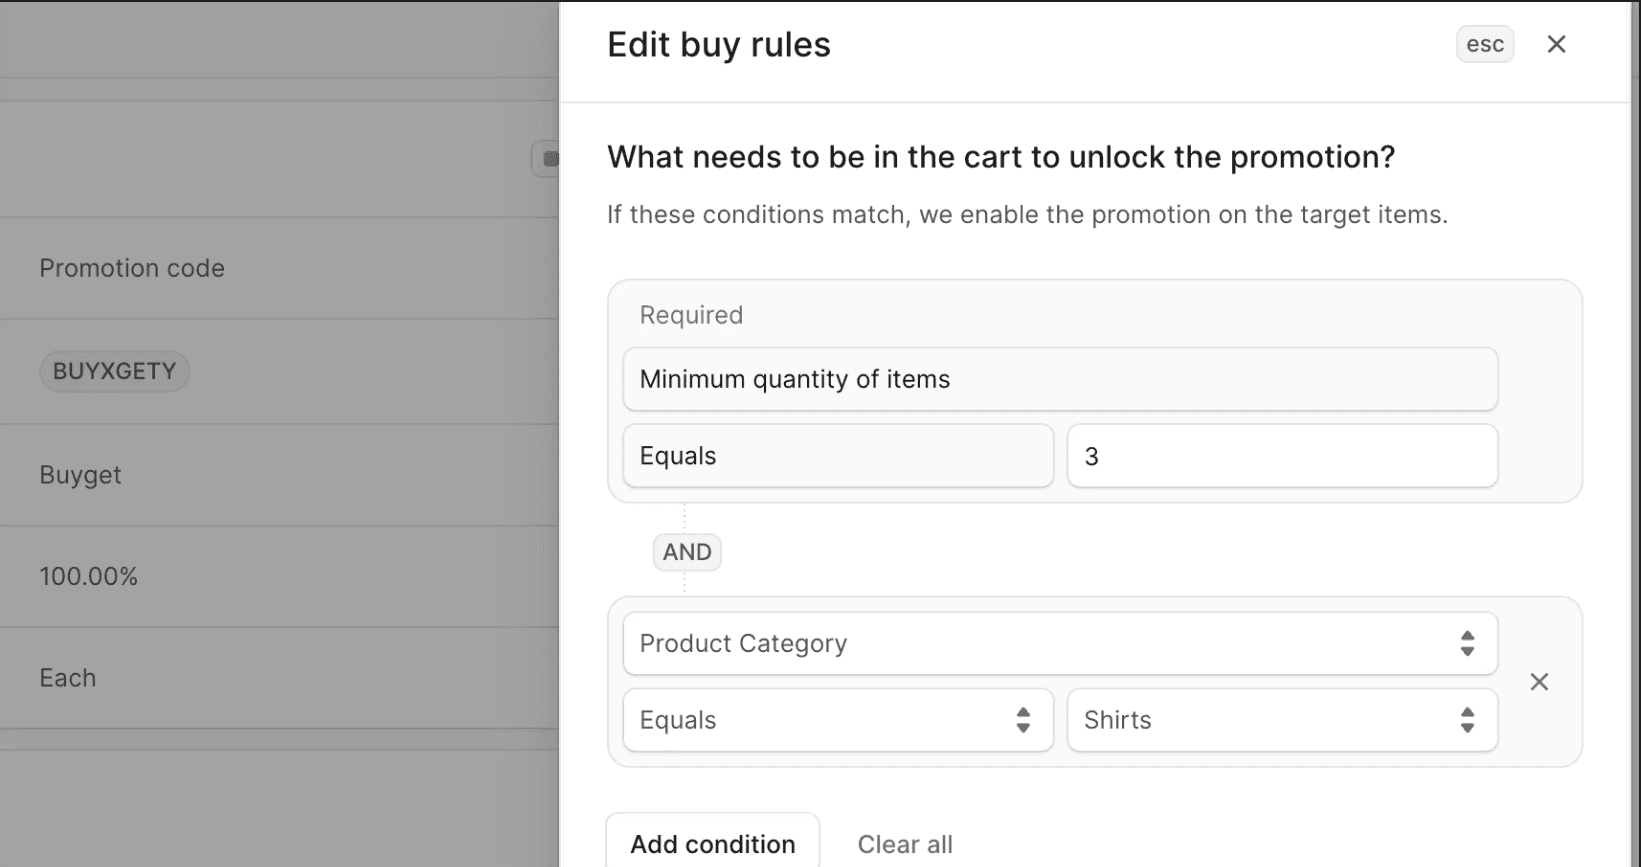Click the partially hidden icon behind panel edge
The height and width of the screenshot is (867, 1641).
[x=547, y=159]
